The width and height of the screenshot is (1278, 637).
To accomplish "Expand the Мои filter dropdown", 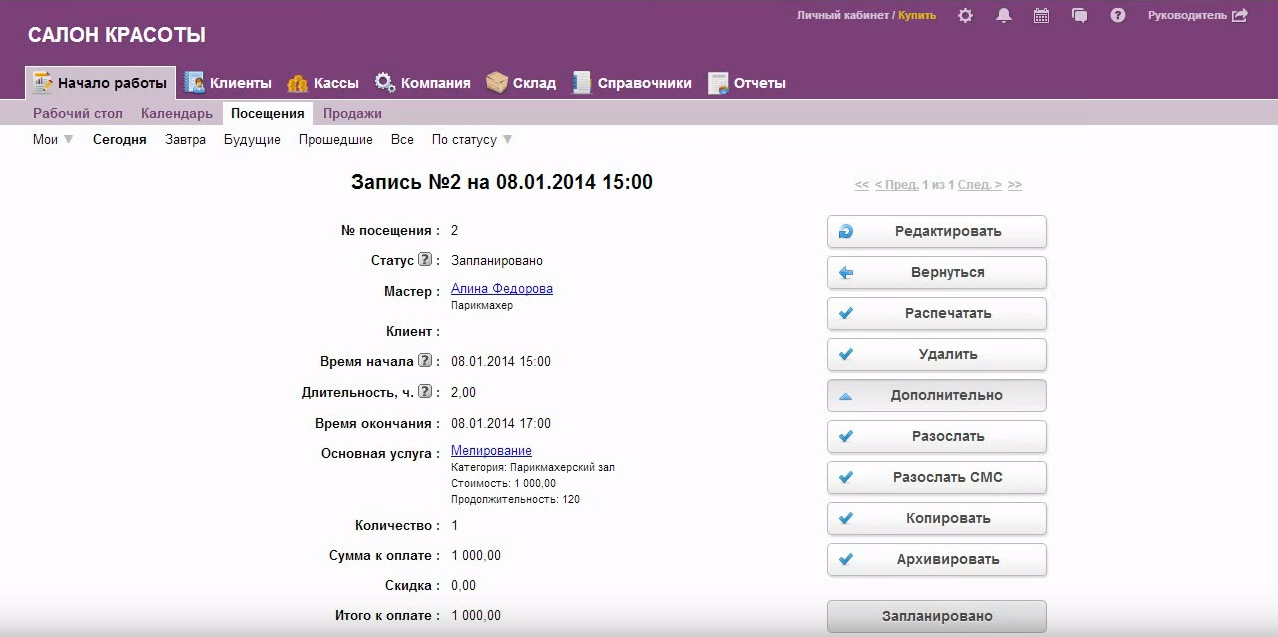I will [53, 140].
